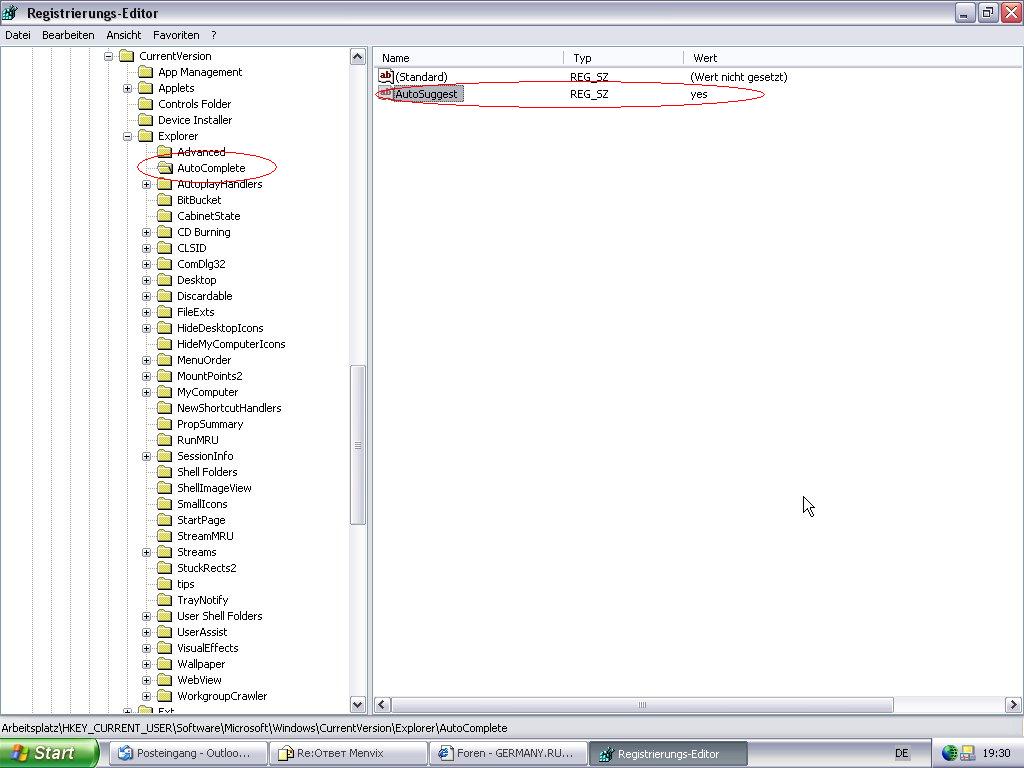Expand the AutoplayHandlers key
1024x768 pixels.
(146, 184)
